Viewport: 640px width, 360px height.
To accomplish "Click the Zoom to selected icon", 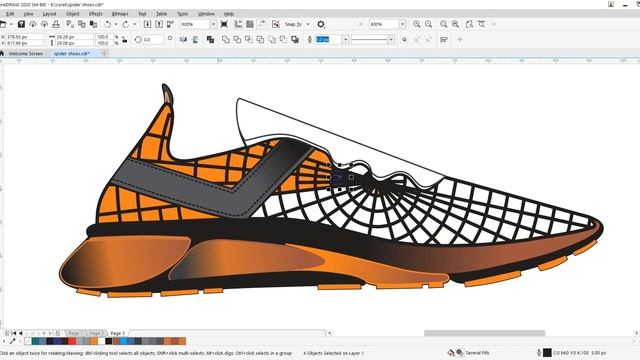I will coord(443,24).
